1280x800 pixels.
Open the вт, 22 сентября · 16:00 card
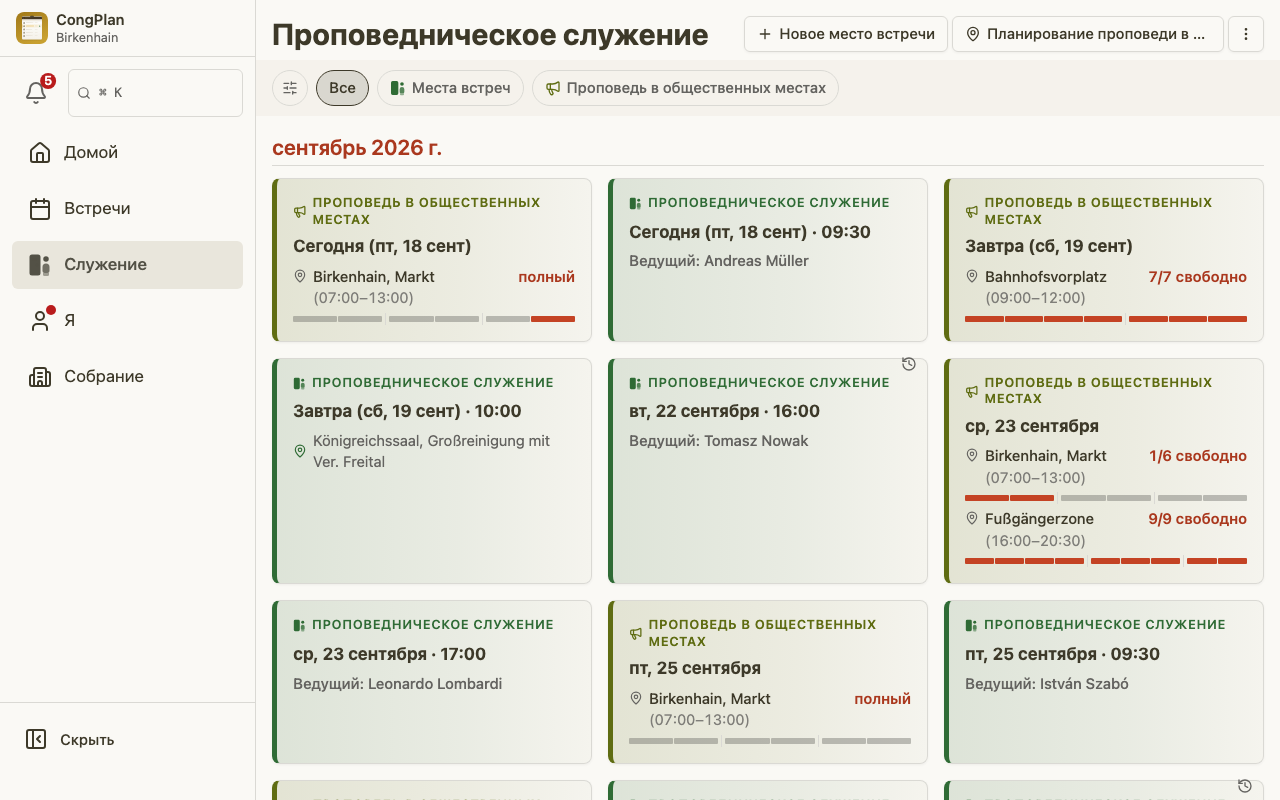point(768,471)
